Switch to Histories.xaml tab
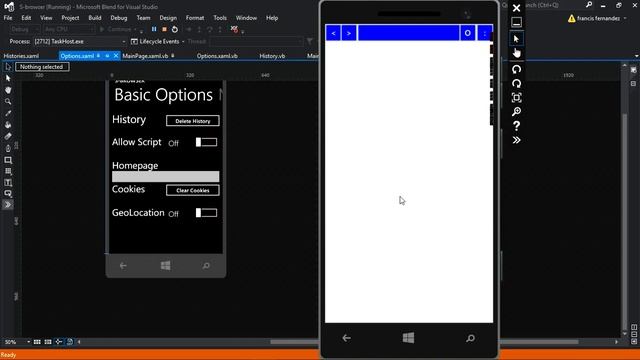Image resolution: width=640 pixels, height=360 pixels. [21, 56]
